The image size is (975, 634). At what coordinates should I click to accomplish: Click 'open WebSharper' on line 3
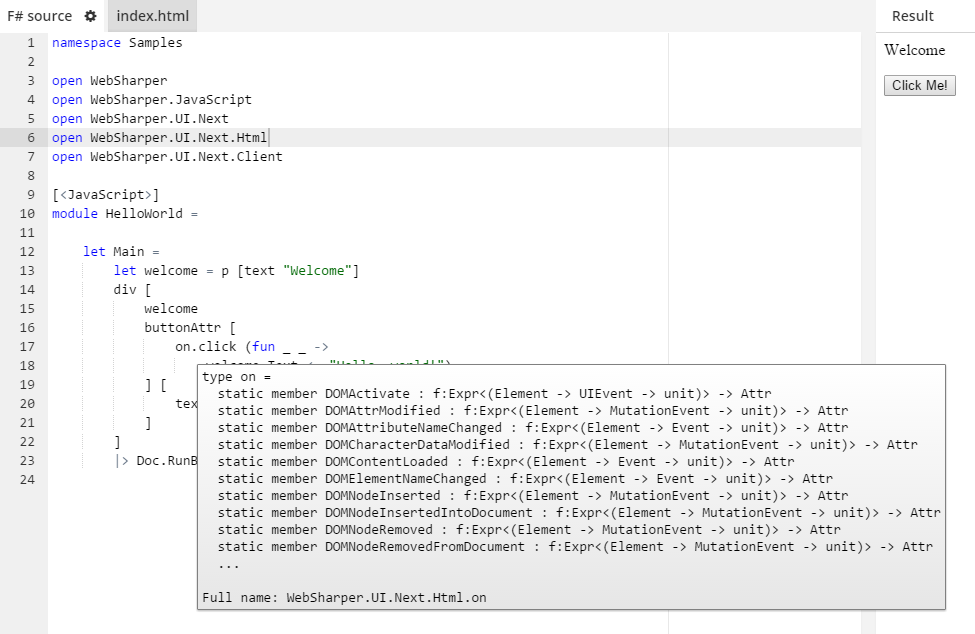[109, 81]
